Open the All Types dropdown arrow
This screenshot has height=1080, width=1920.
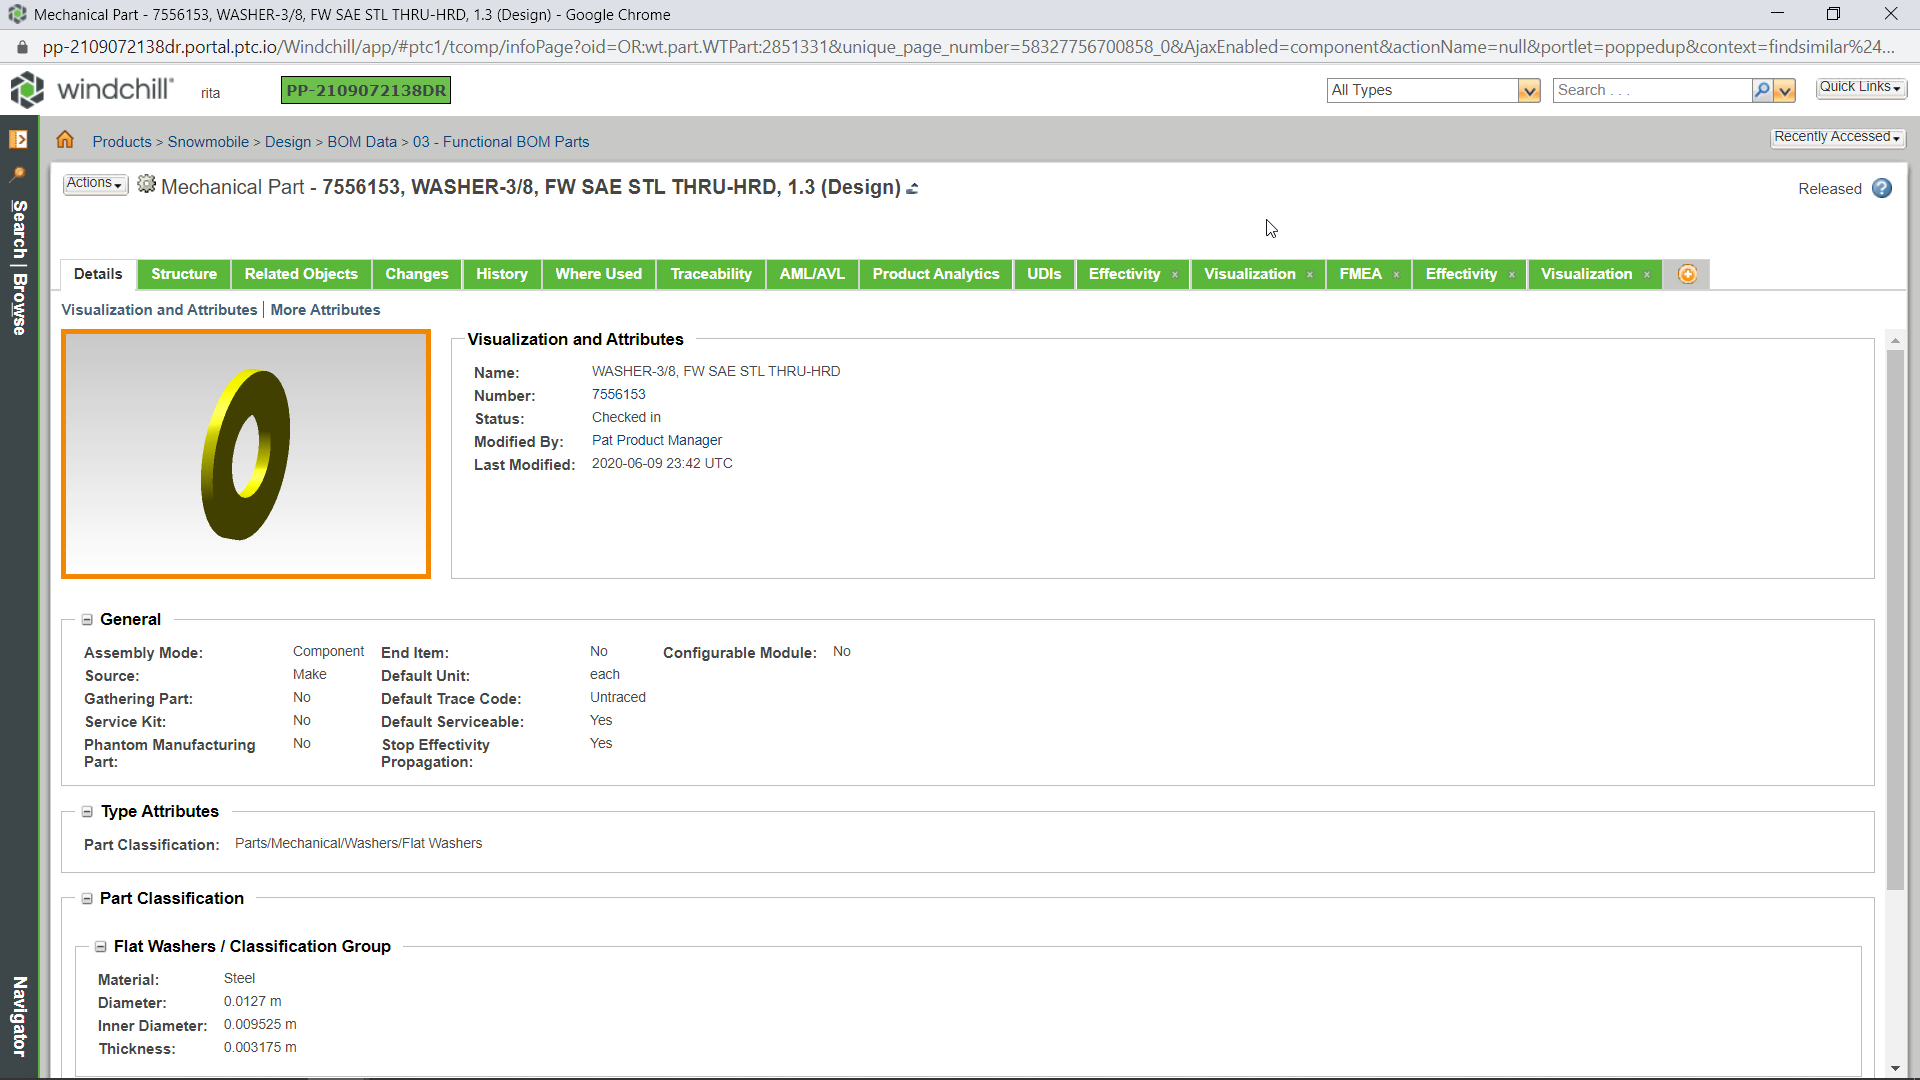pos(1529,91)
